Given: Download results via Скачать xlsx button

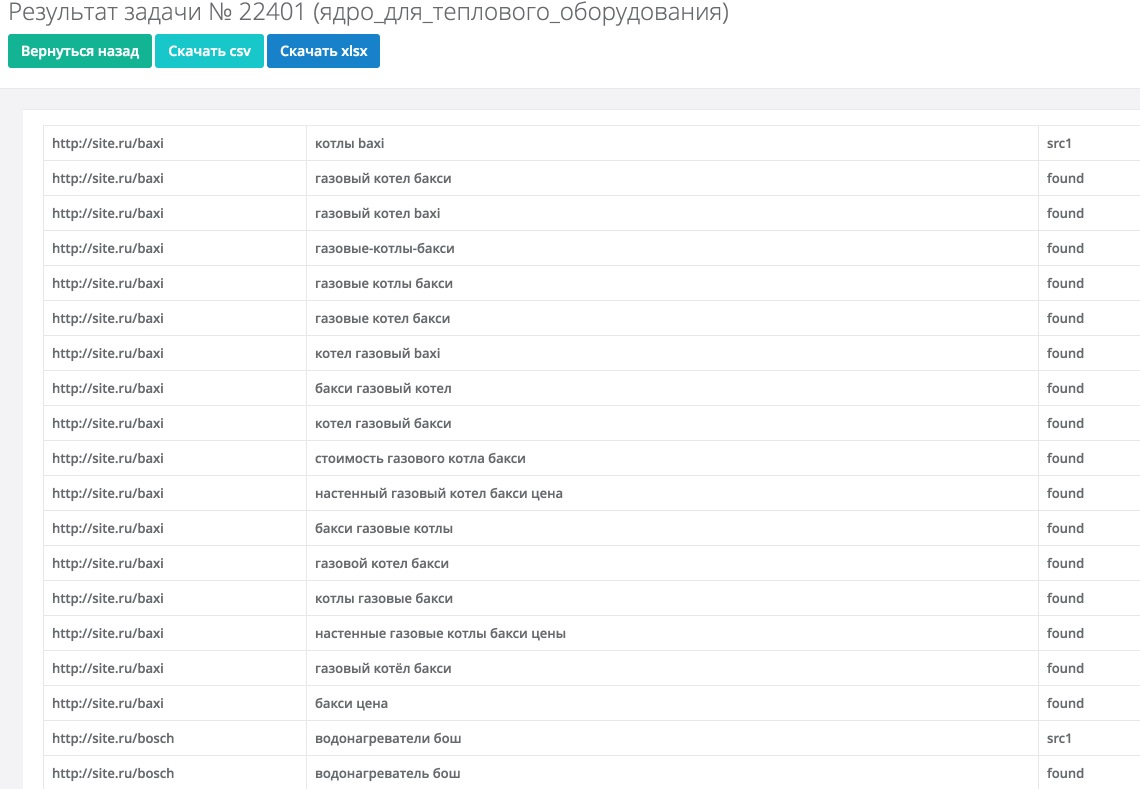Looking at the screenshot, I should tap(324, 51).
